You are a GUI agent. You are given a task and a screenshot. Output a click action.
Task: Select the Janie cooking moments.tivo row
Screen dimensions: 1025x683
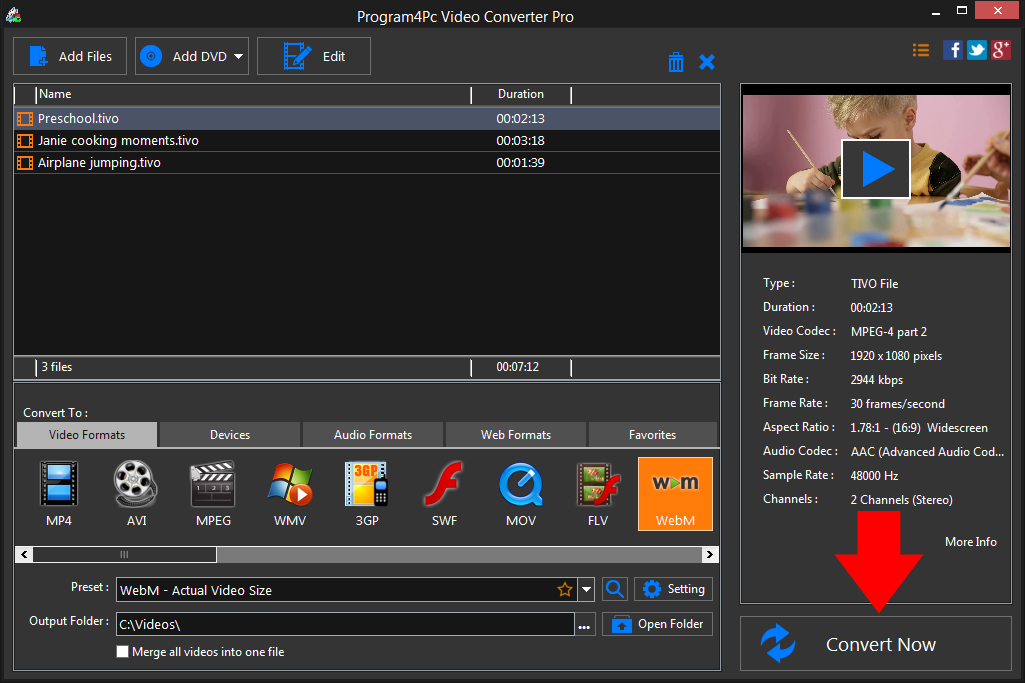(367, 141)
